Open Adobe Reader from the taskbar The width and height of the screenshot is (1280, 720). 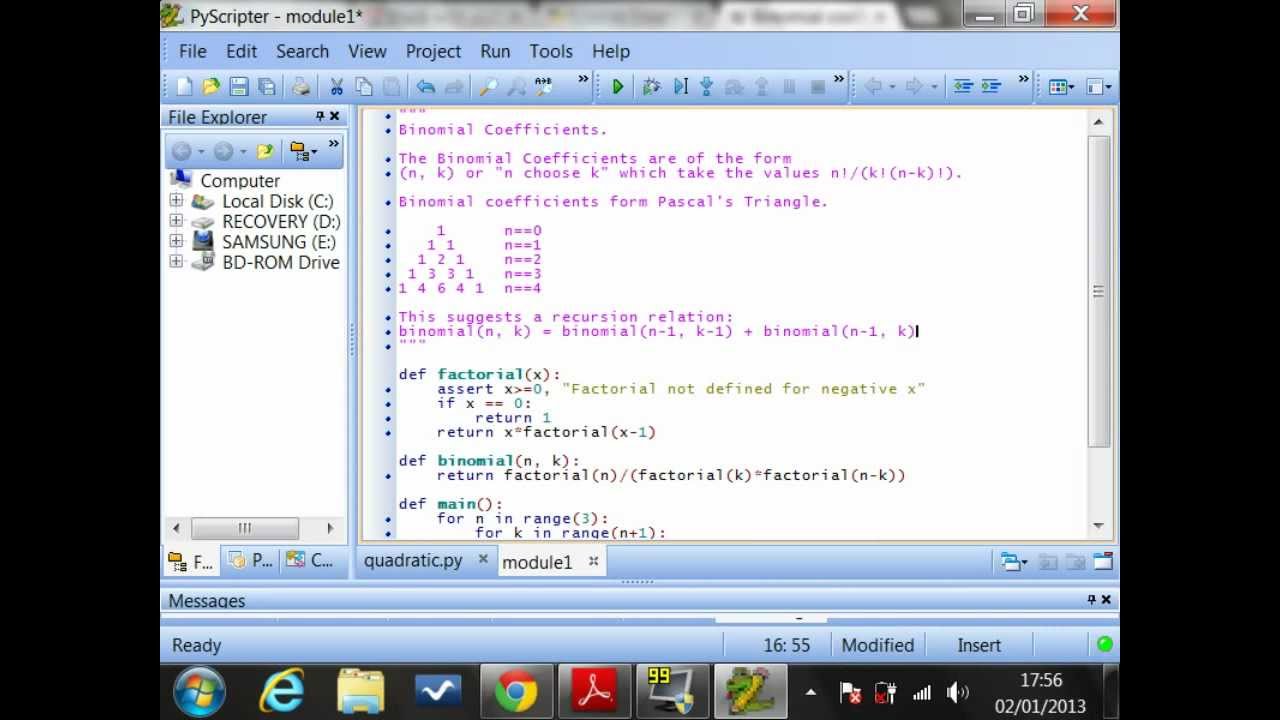[x=595, y=691]
